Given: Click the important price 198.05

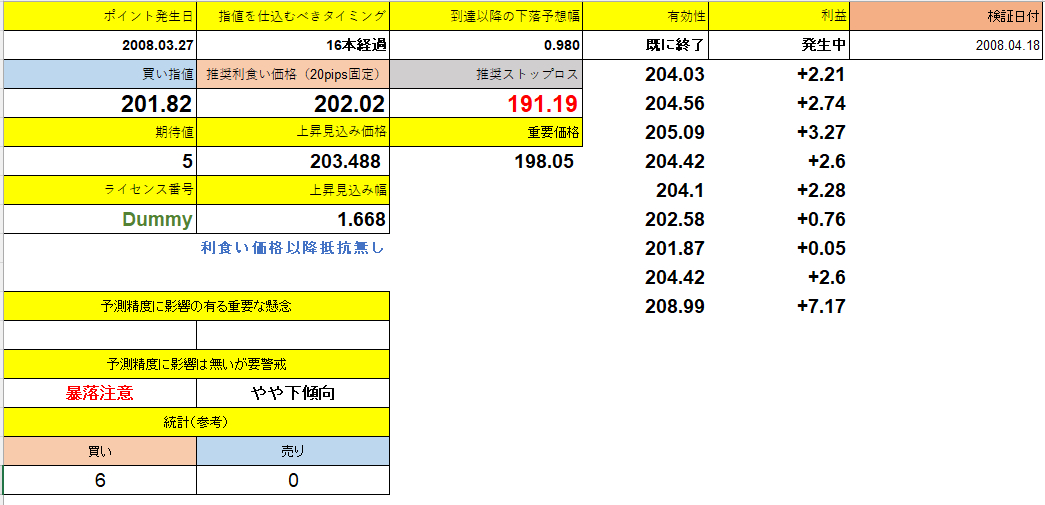Looking at the screenshot, I should (x=544, y=161).
